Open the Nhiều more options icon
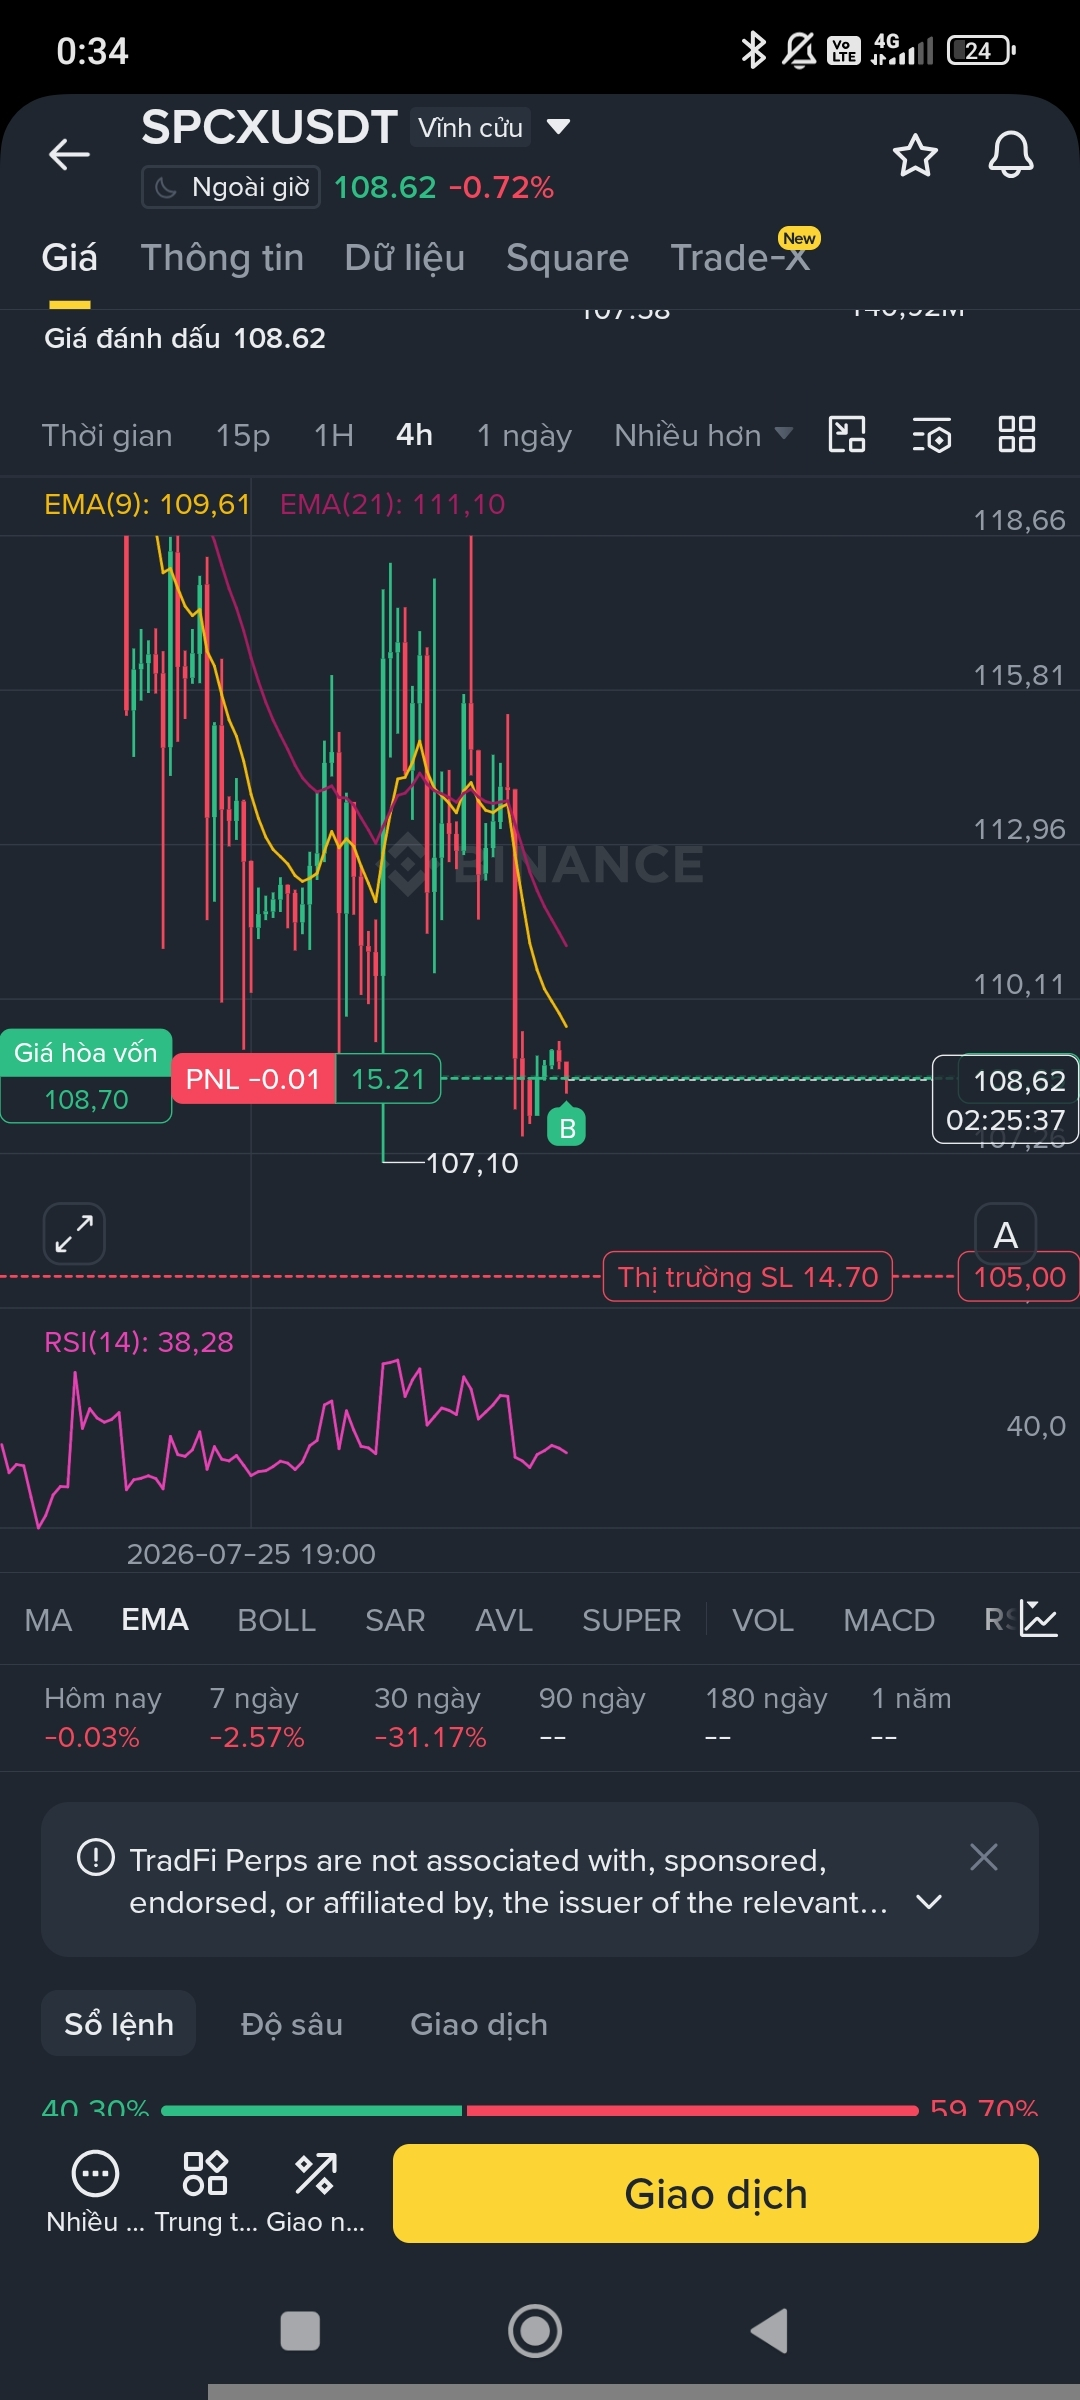The image size is (1080, 2400). click(x=96, y=2194)
